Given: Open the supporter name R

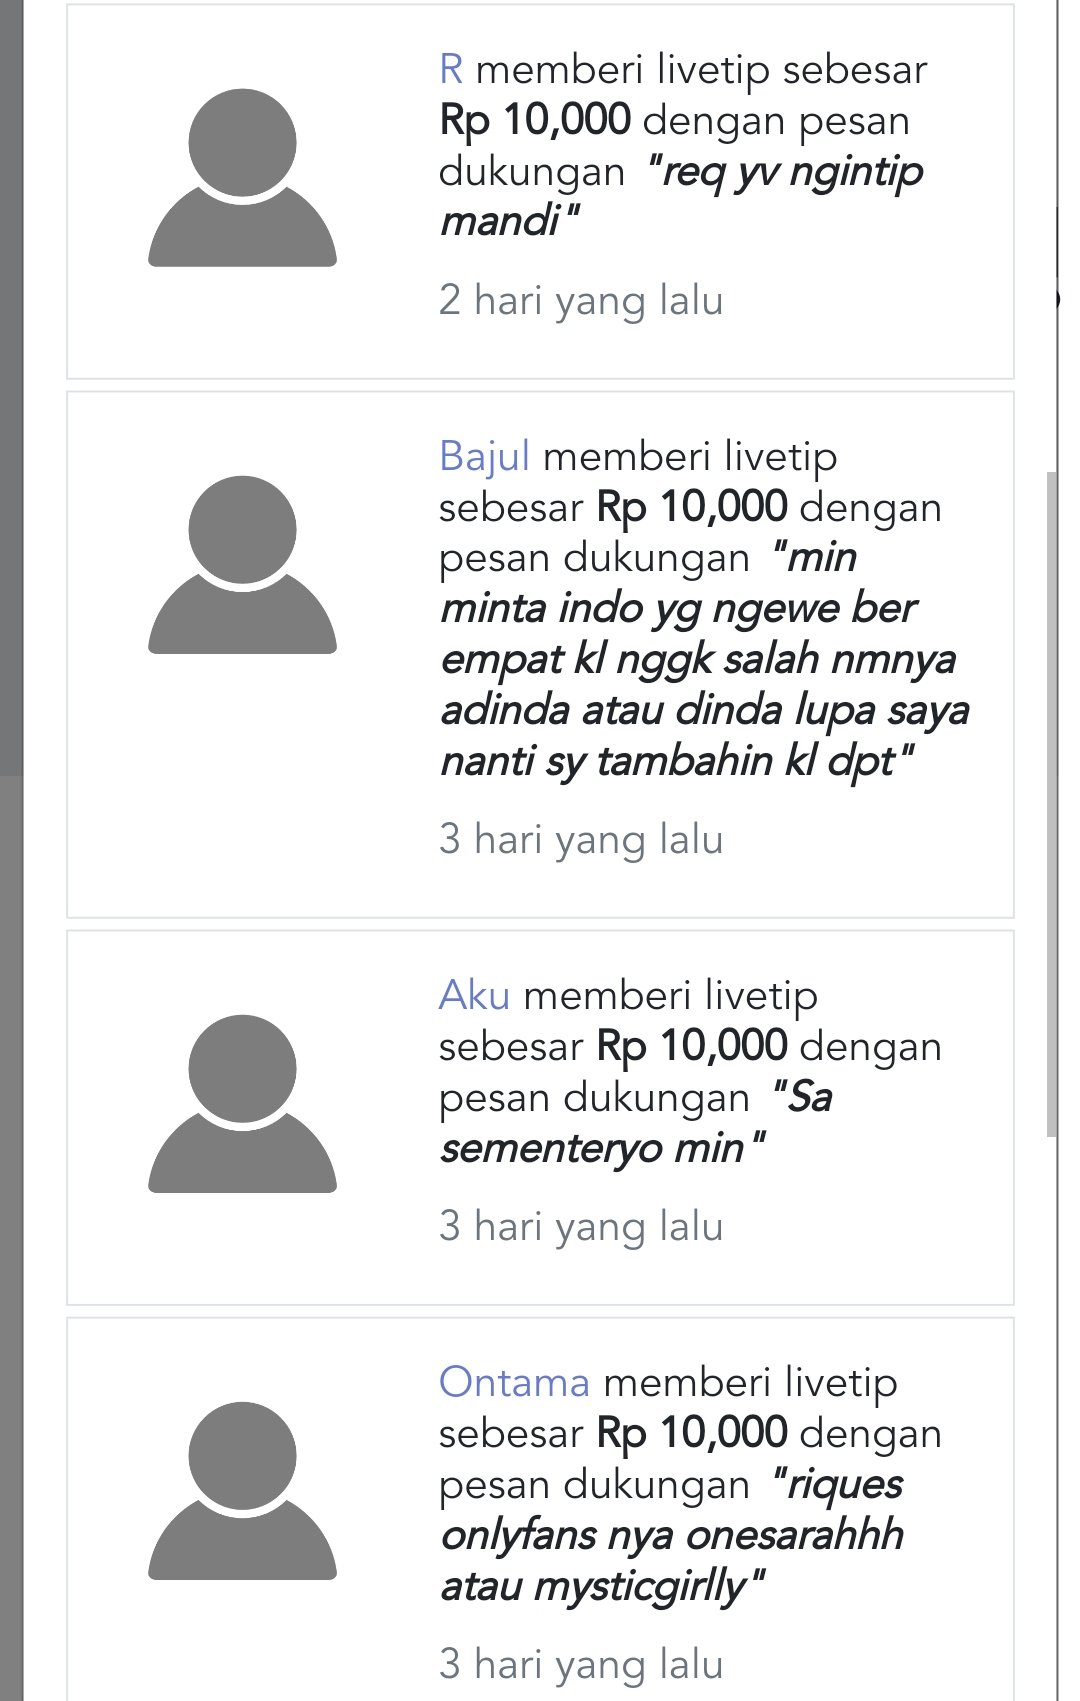Looking at the screenshot, I should (451, 70).
